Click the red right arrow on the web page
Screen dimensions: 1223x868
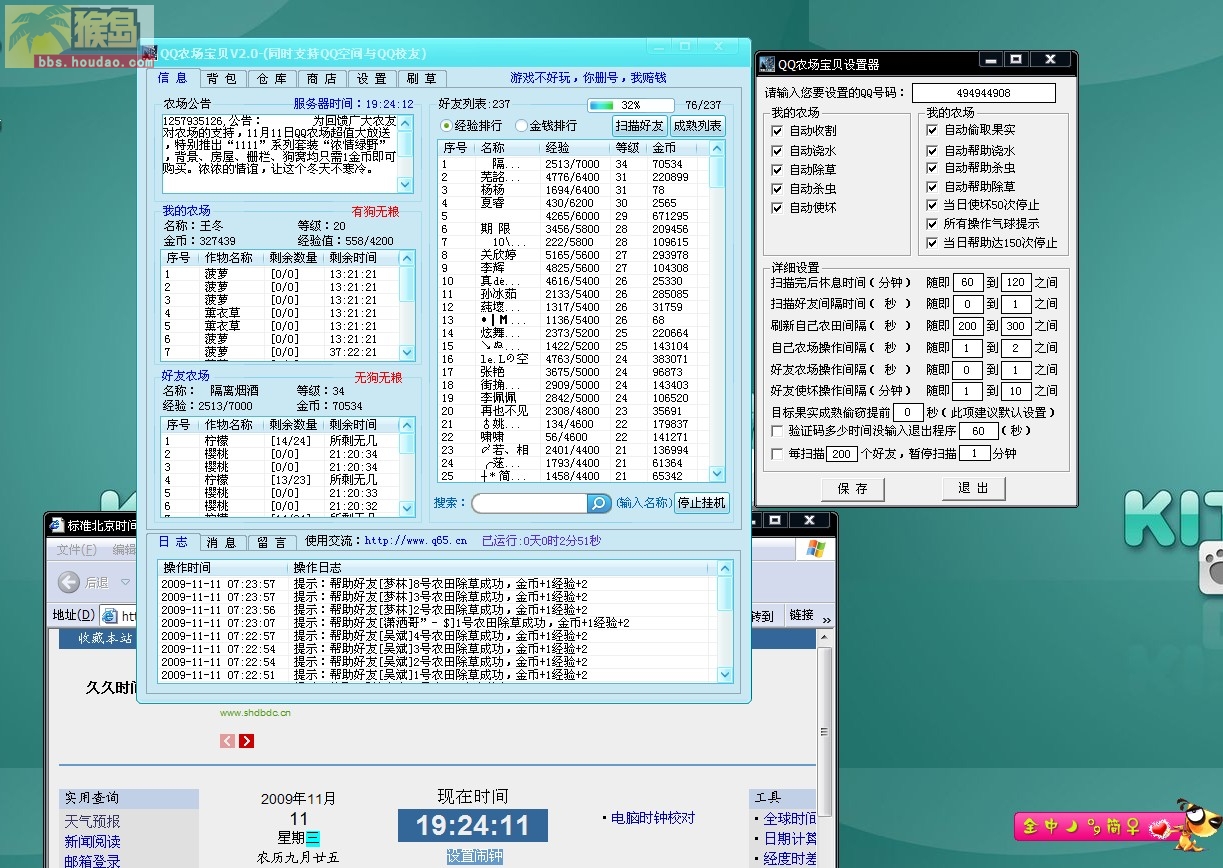click(247, 741)
